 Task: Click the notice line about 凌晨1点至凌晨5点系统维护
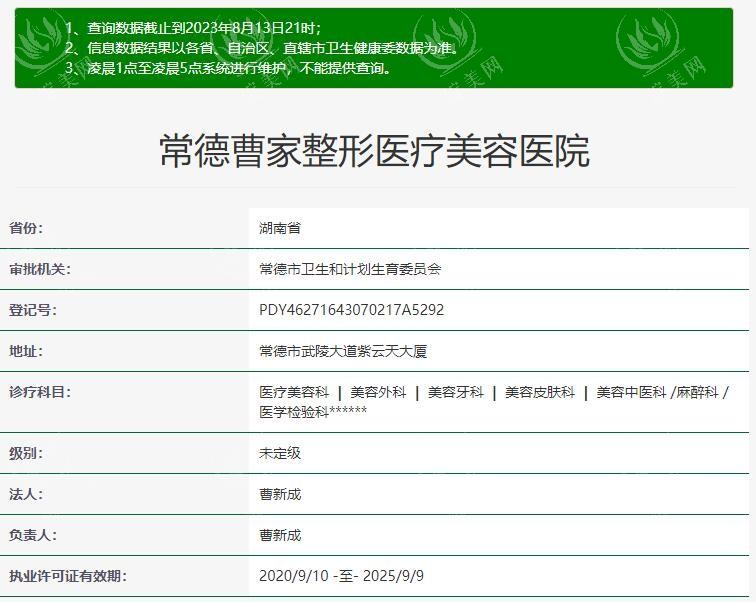(229, 68)
